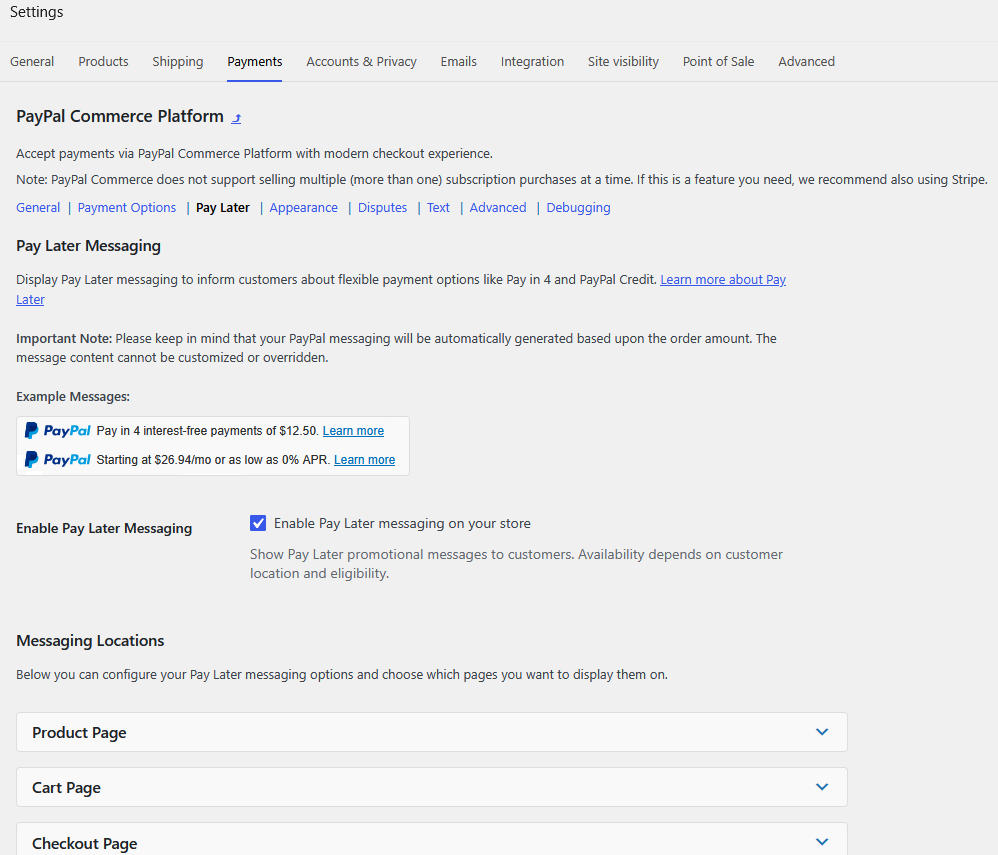Image resolution: width=998 pixels, height=855 pixels.
Task: Open the PayPal General subsection link
Action: coord(38,208)
